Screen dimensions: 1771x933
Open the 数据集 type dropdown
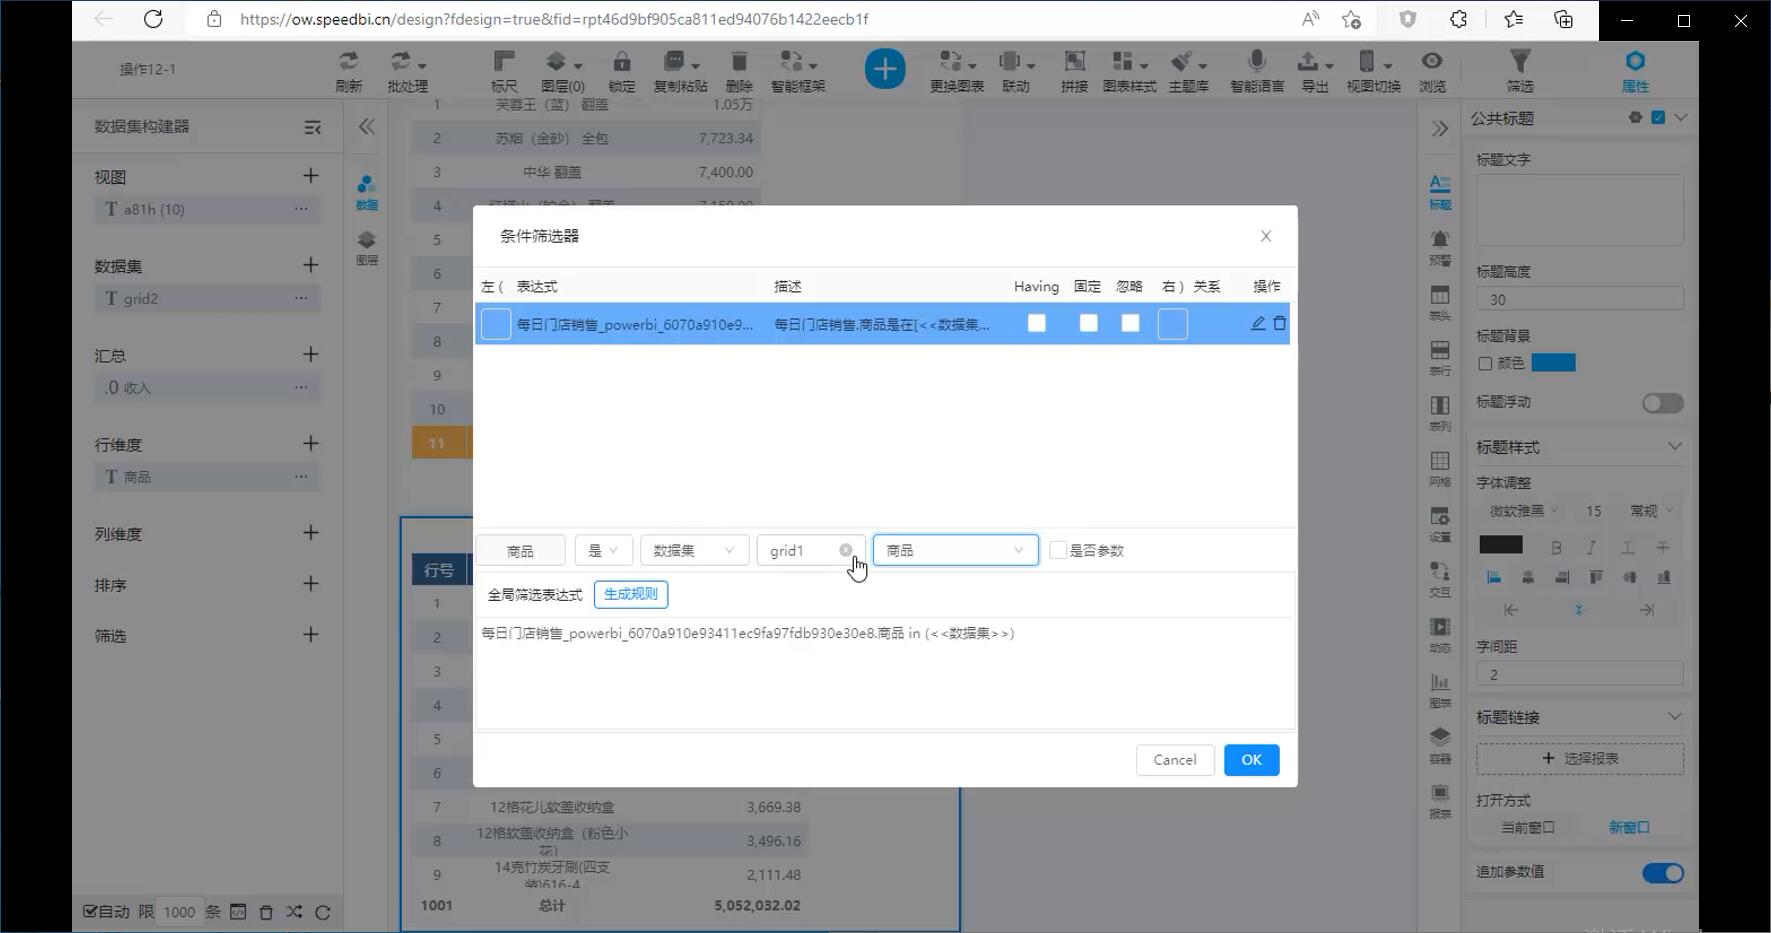pos(694,550)
